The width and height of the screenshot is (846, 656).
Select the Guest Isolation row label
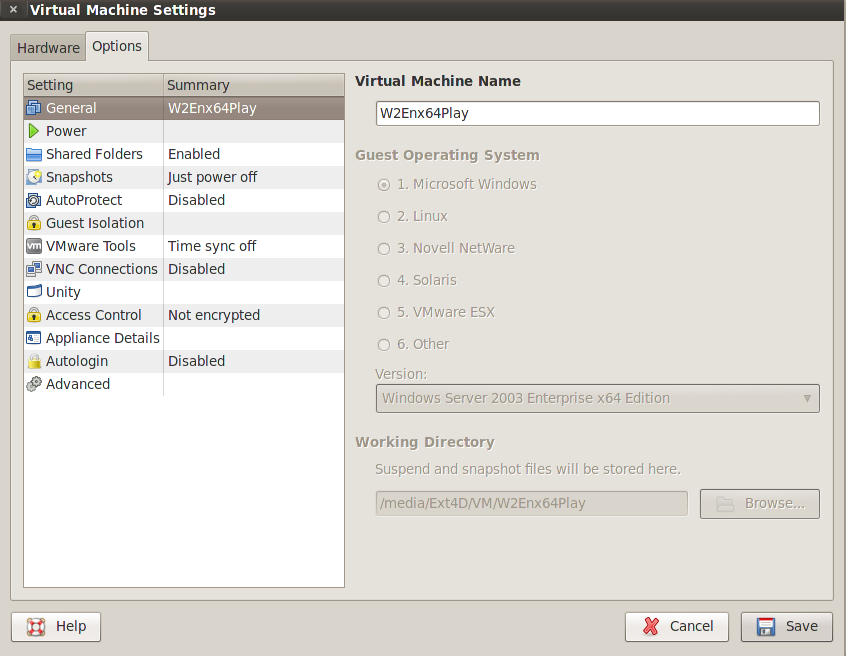(x=95, y=223)
